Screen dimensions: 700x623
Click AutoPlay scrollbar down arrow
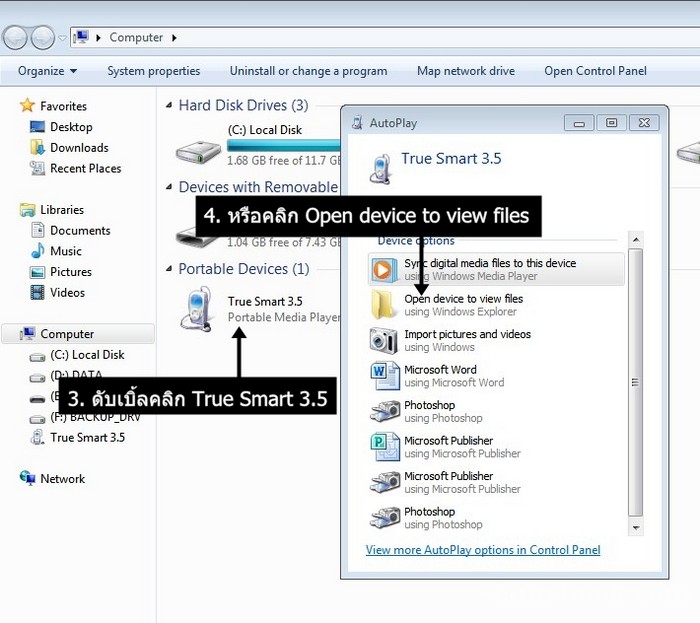click(636, 527)
